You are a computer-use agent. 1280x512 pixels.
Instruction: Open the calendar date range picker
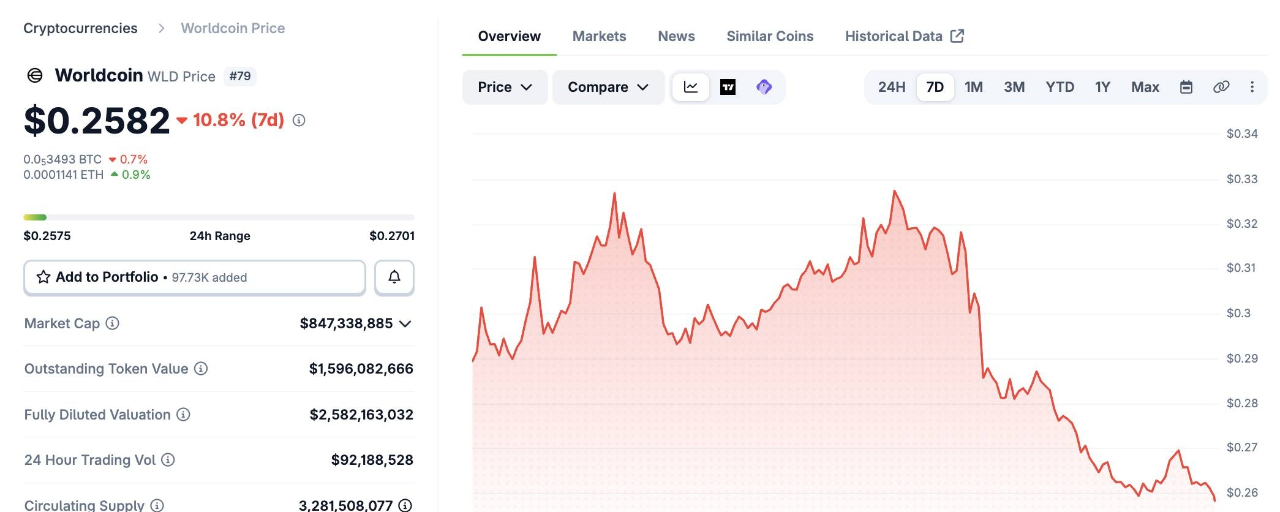1186,87
